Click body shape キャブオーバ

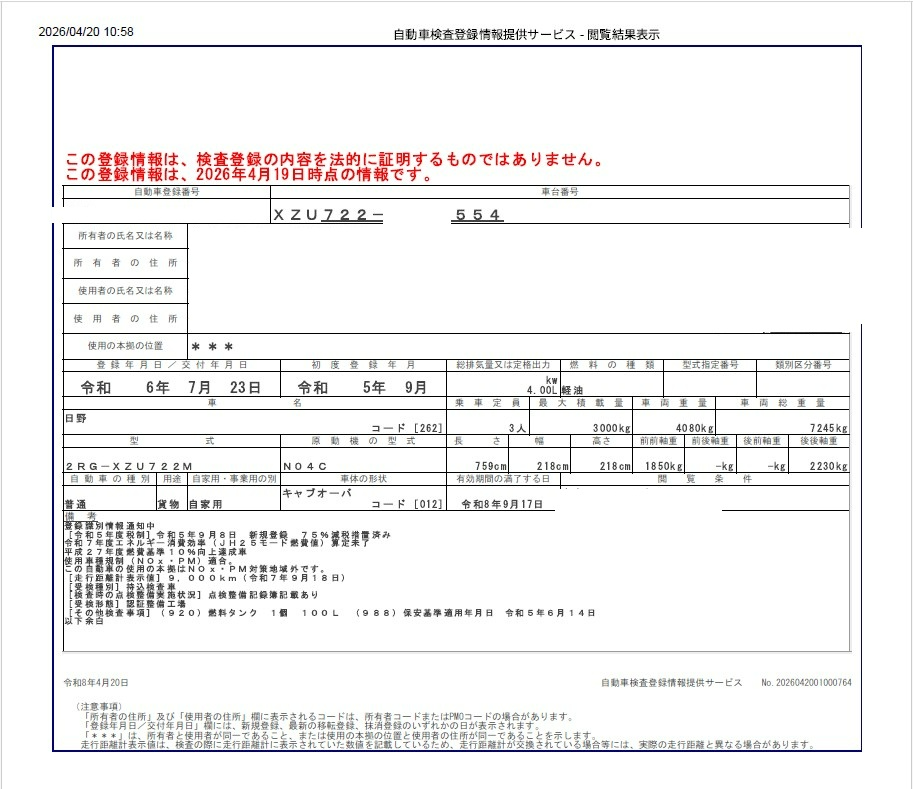point(317,493)
